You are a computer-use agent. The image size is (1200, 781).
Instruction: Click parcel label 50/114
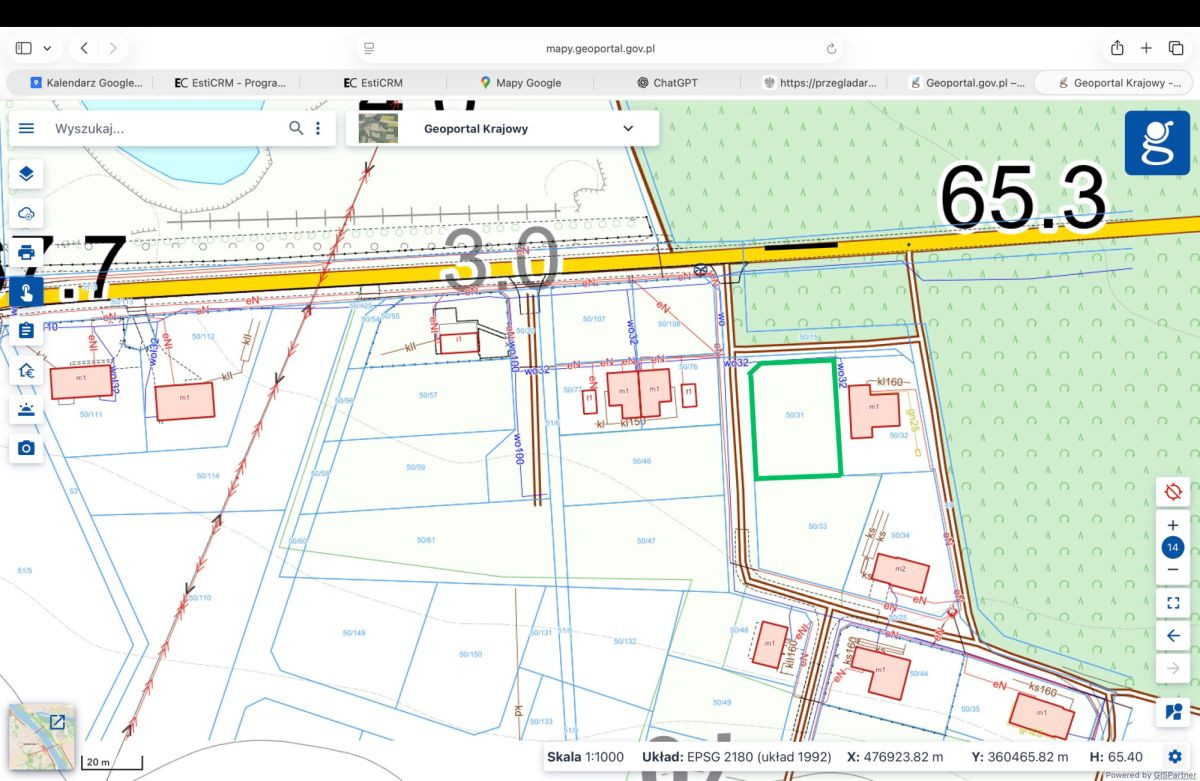click(208, 476)
